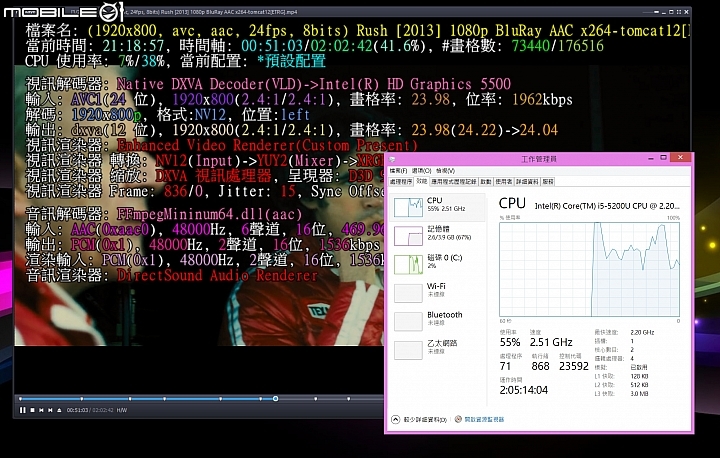Select the CPU 55% 2.51 GHz resource entry
Image resolution: width=720 pixels, height=458 pixels.
pyautogui.click(x=438, y=207)
